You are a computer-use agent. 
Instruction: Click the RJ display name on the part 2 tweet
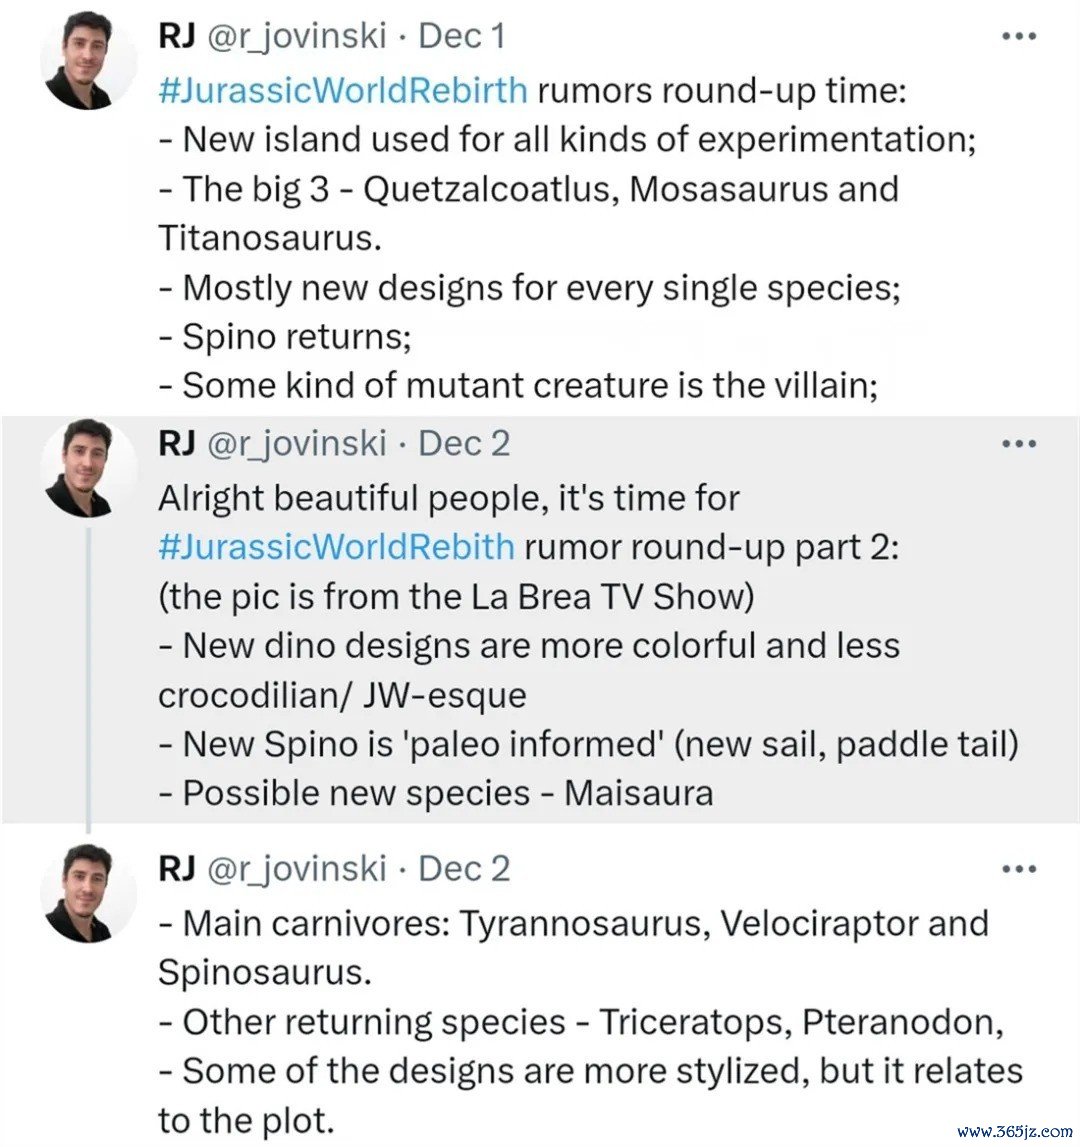click(176, 443)
